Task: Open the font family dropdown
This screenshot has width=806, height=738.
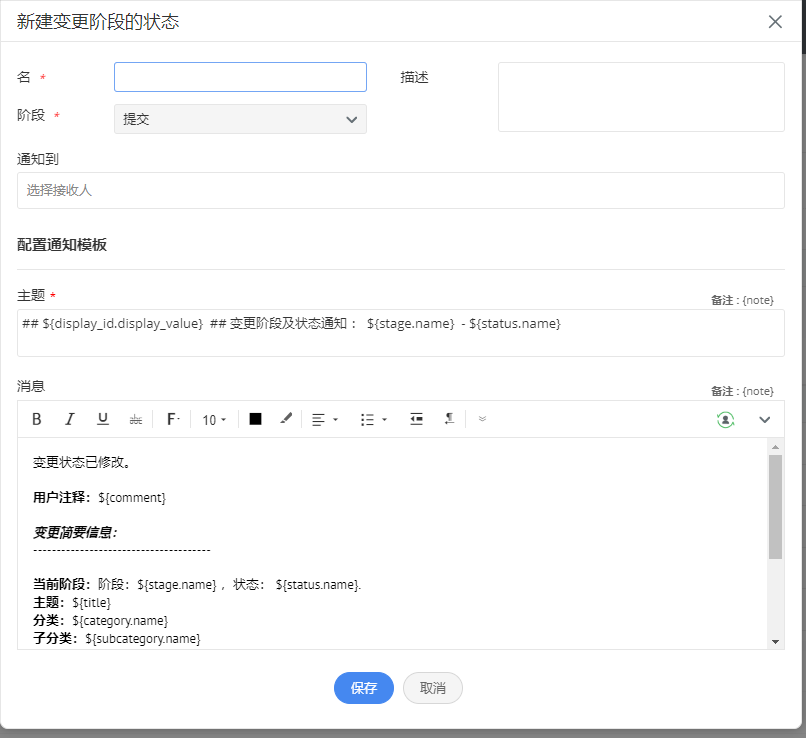Action: pos(172,419)
